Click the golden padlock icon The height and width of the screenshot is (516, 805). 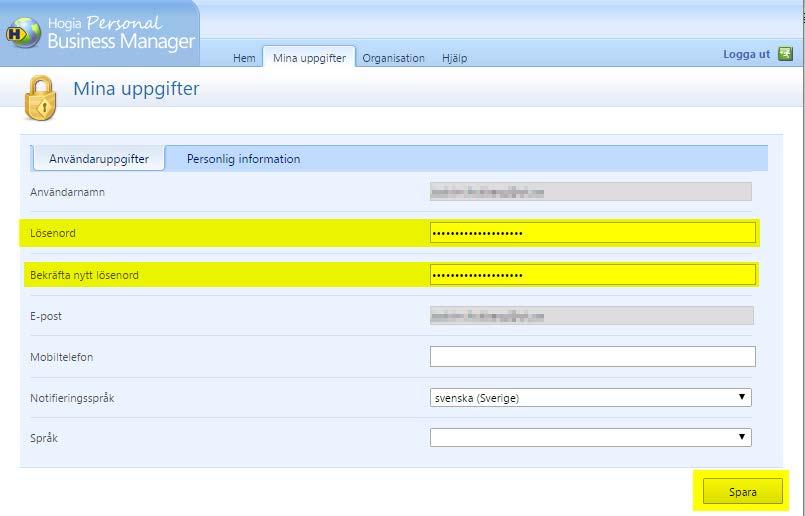click(40, 98)
